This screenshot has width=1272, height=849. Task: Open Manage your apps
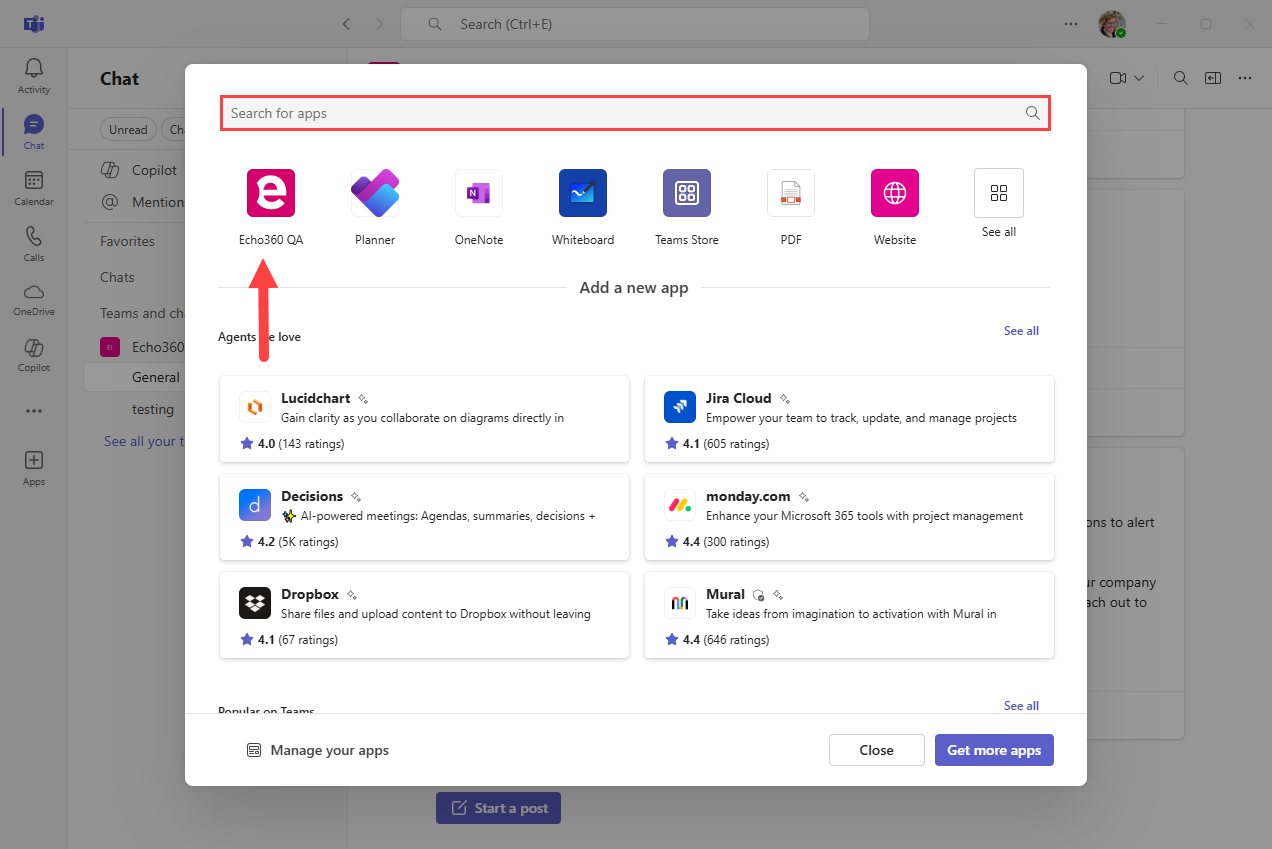318,750
